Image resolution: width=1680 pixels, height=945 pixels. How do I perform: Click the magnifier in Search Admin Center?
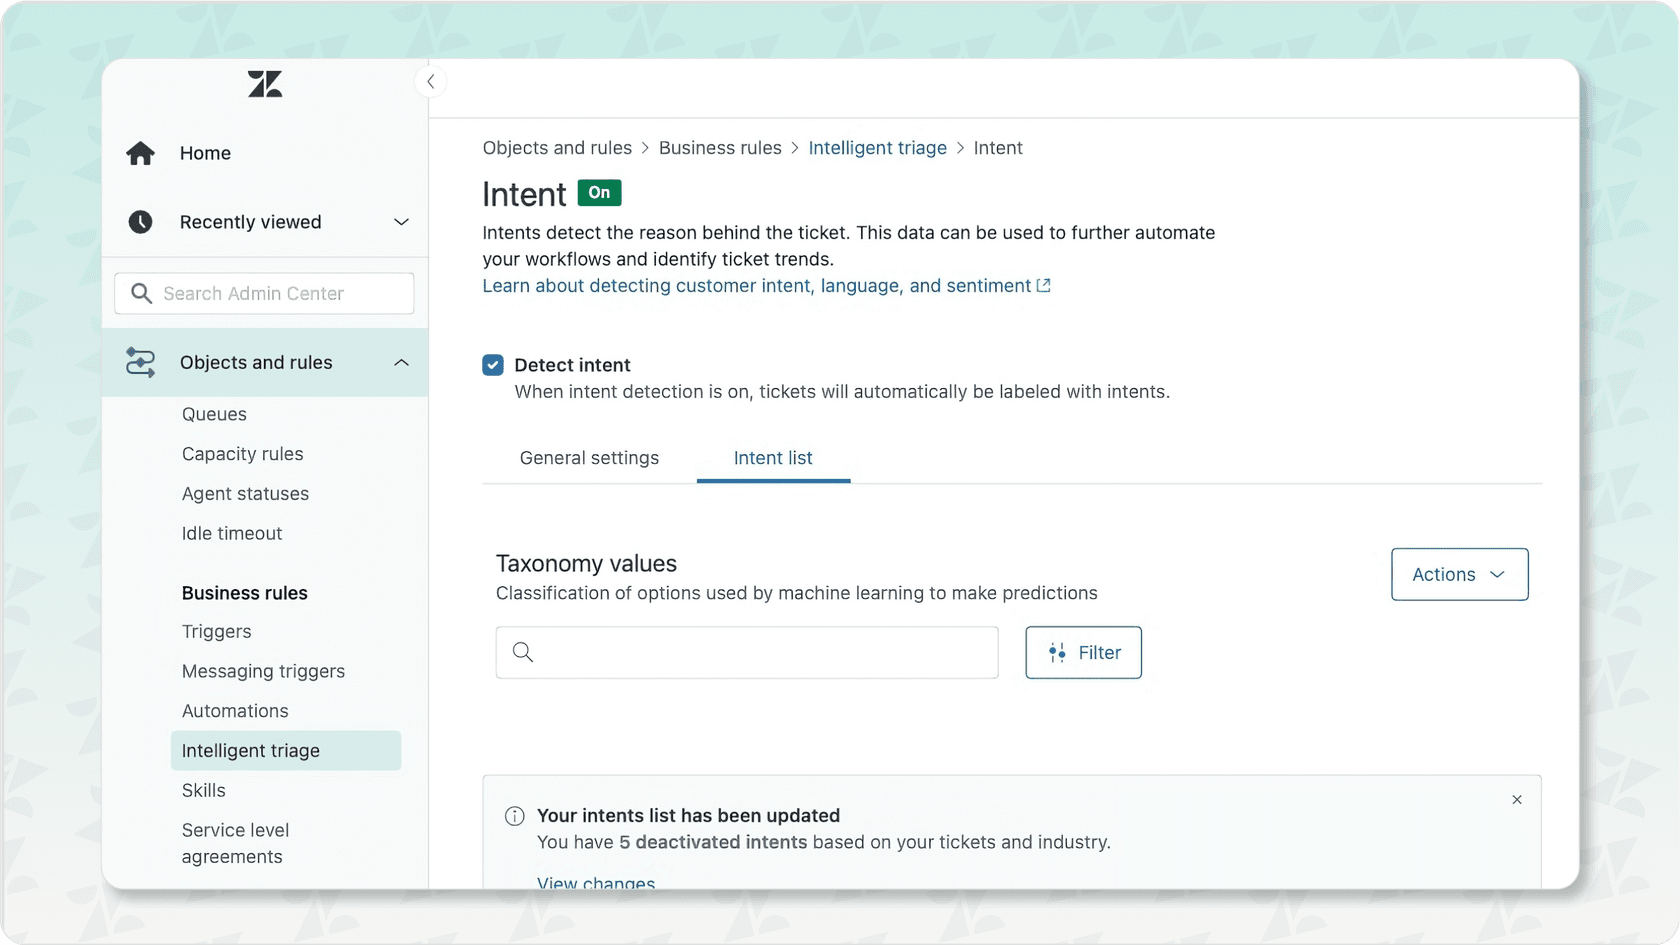[x=142, y=293]
